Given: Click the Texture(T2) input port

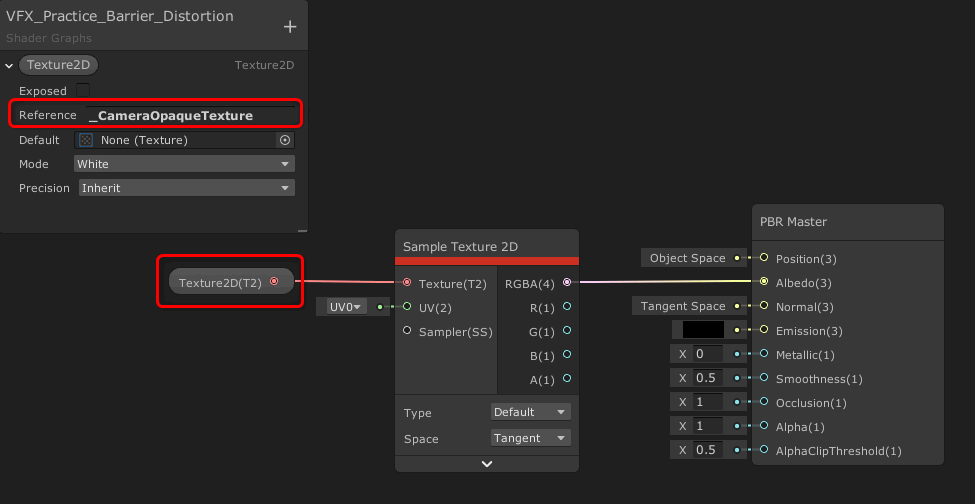Looking at the screenshot, I should coord(407,283).
